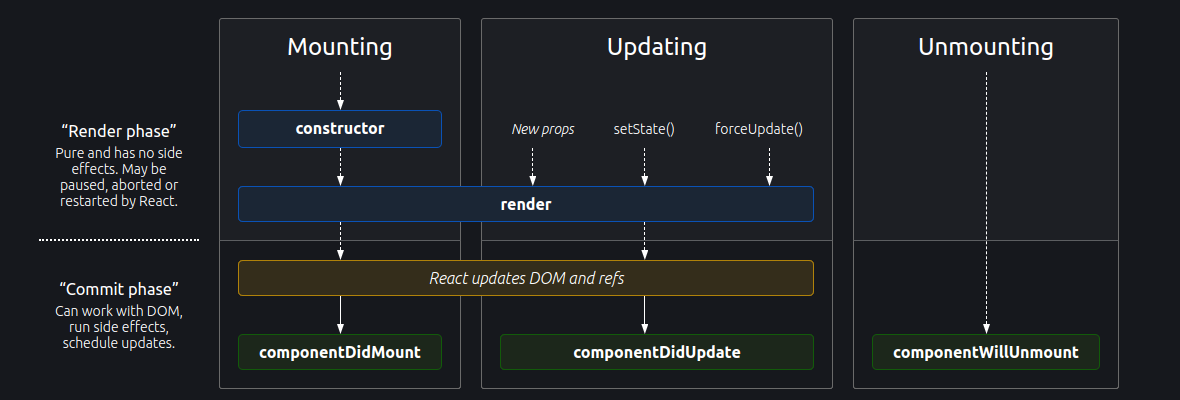Screen dimensions: 1180x400
Task: Click the forceUpdate() label
Action: (759, 129)
